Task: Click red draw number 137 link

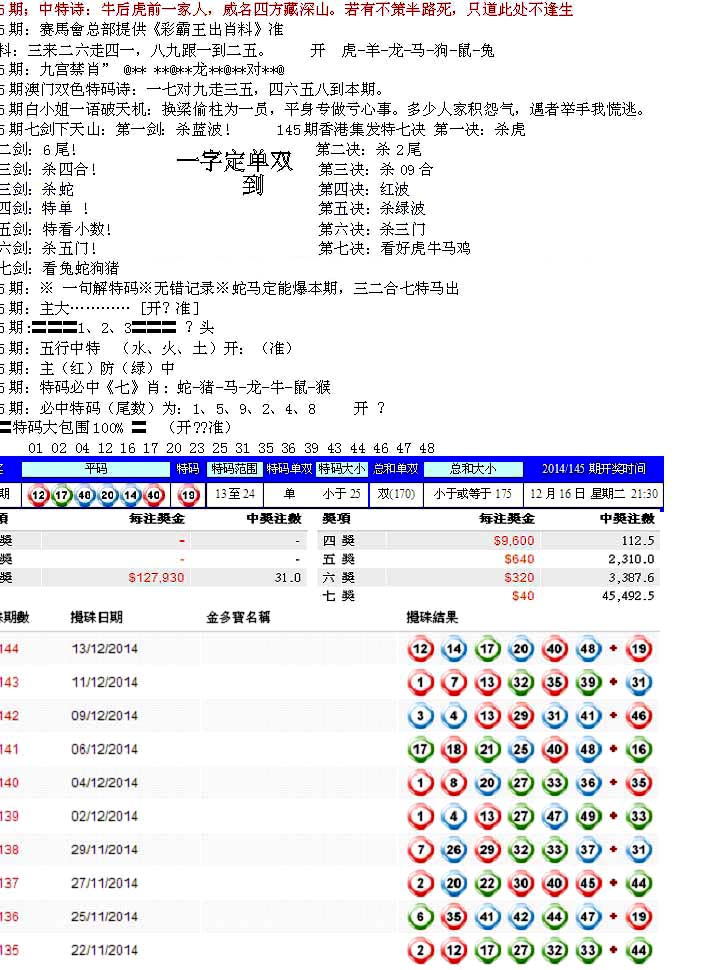Action: [8, 883]
